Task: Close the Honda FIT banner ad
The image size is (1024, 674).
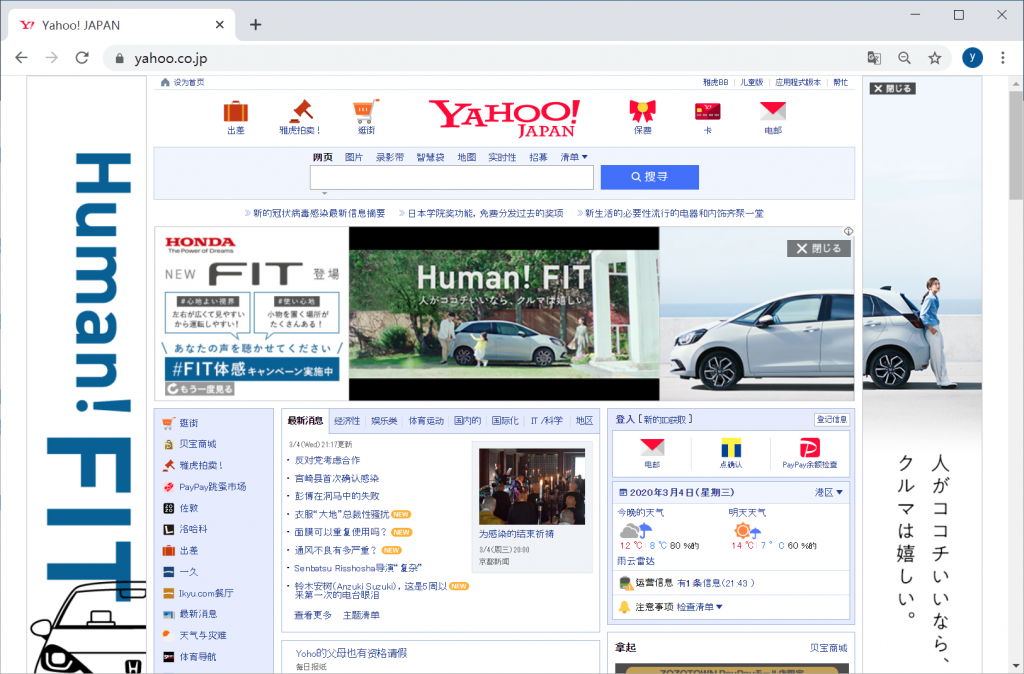Action: [818, 248]
